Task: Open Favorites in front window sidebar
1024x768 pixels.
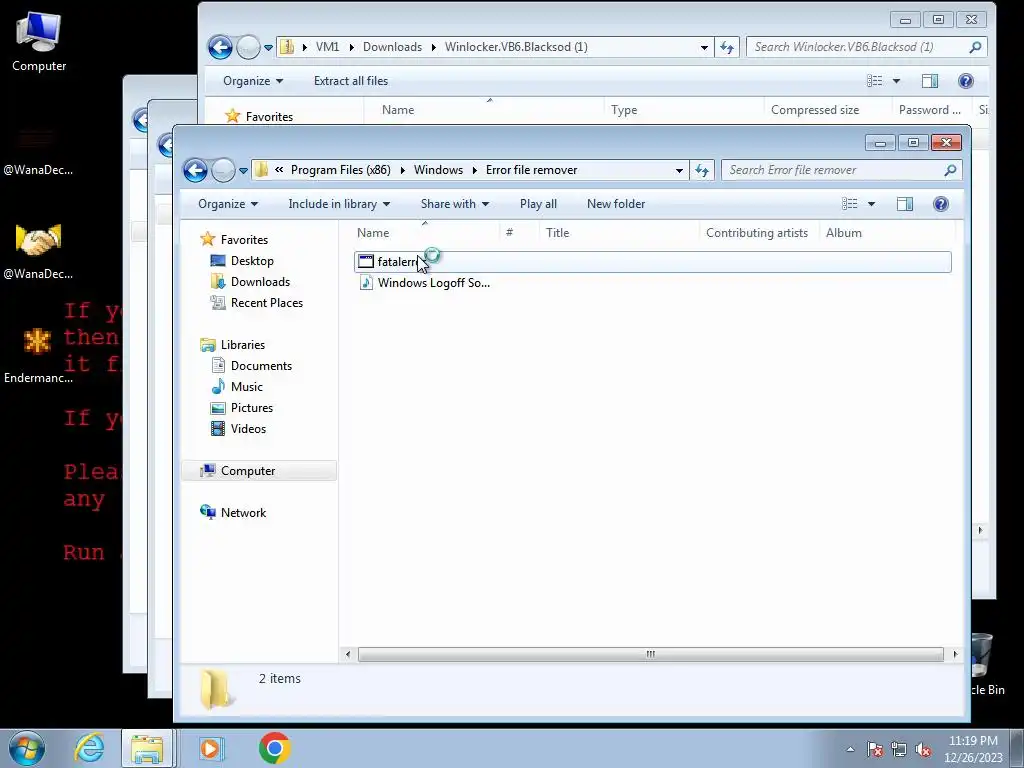Action: pyautogui.click(x=244, y=240)
